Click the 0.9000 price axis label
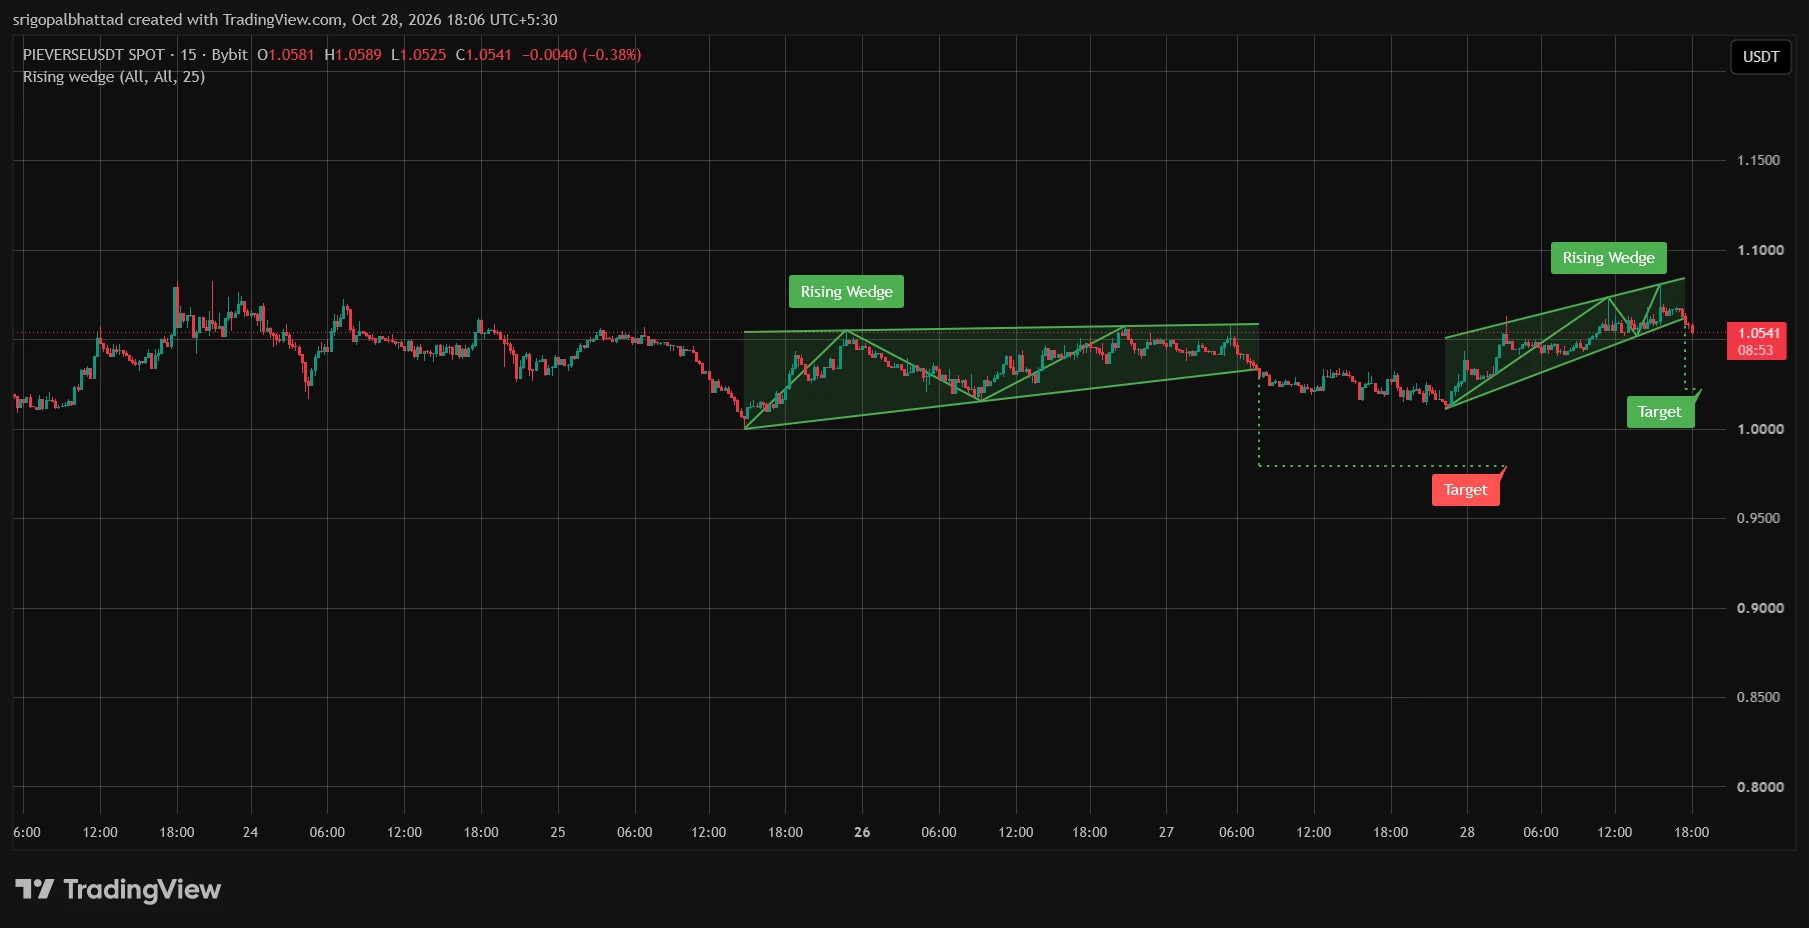Image resolution: width=1809 pixels, height=928 pixels. click(x=1759, y=608)
